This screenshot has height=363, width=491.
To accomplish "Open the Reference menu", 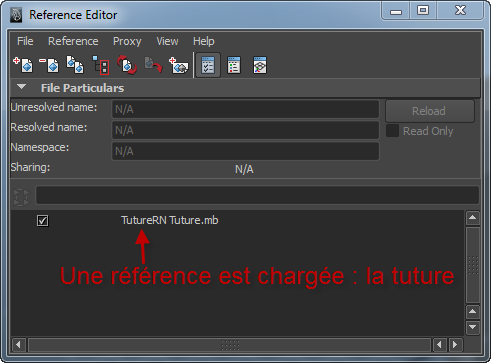I will [x=73, y=41].
